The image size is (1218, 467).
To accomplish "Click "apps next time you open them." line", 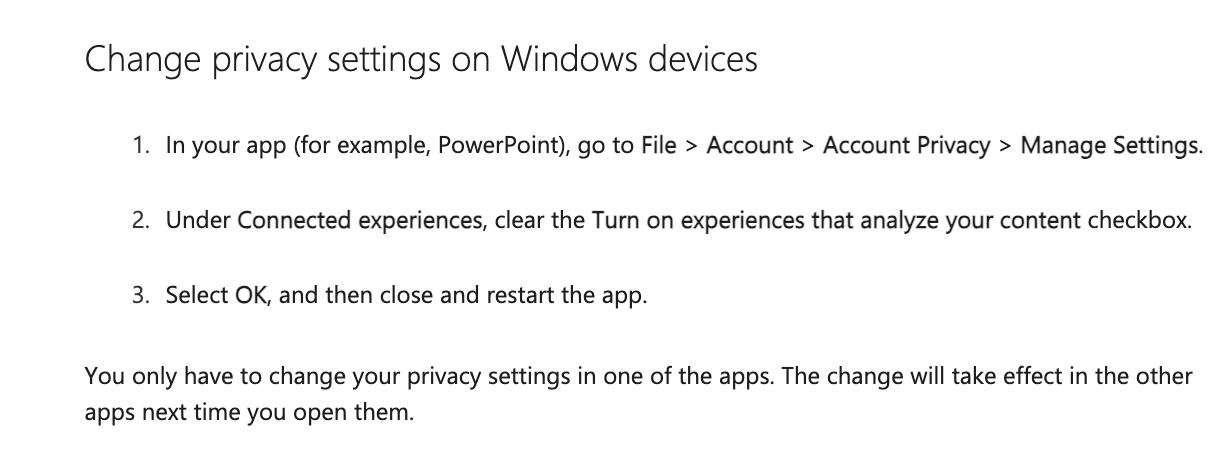I will click(x=248, y=413).
